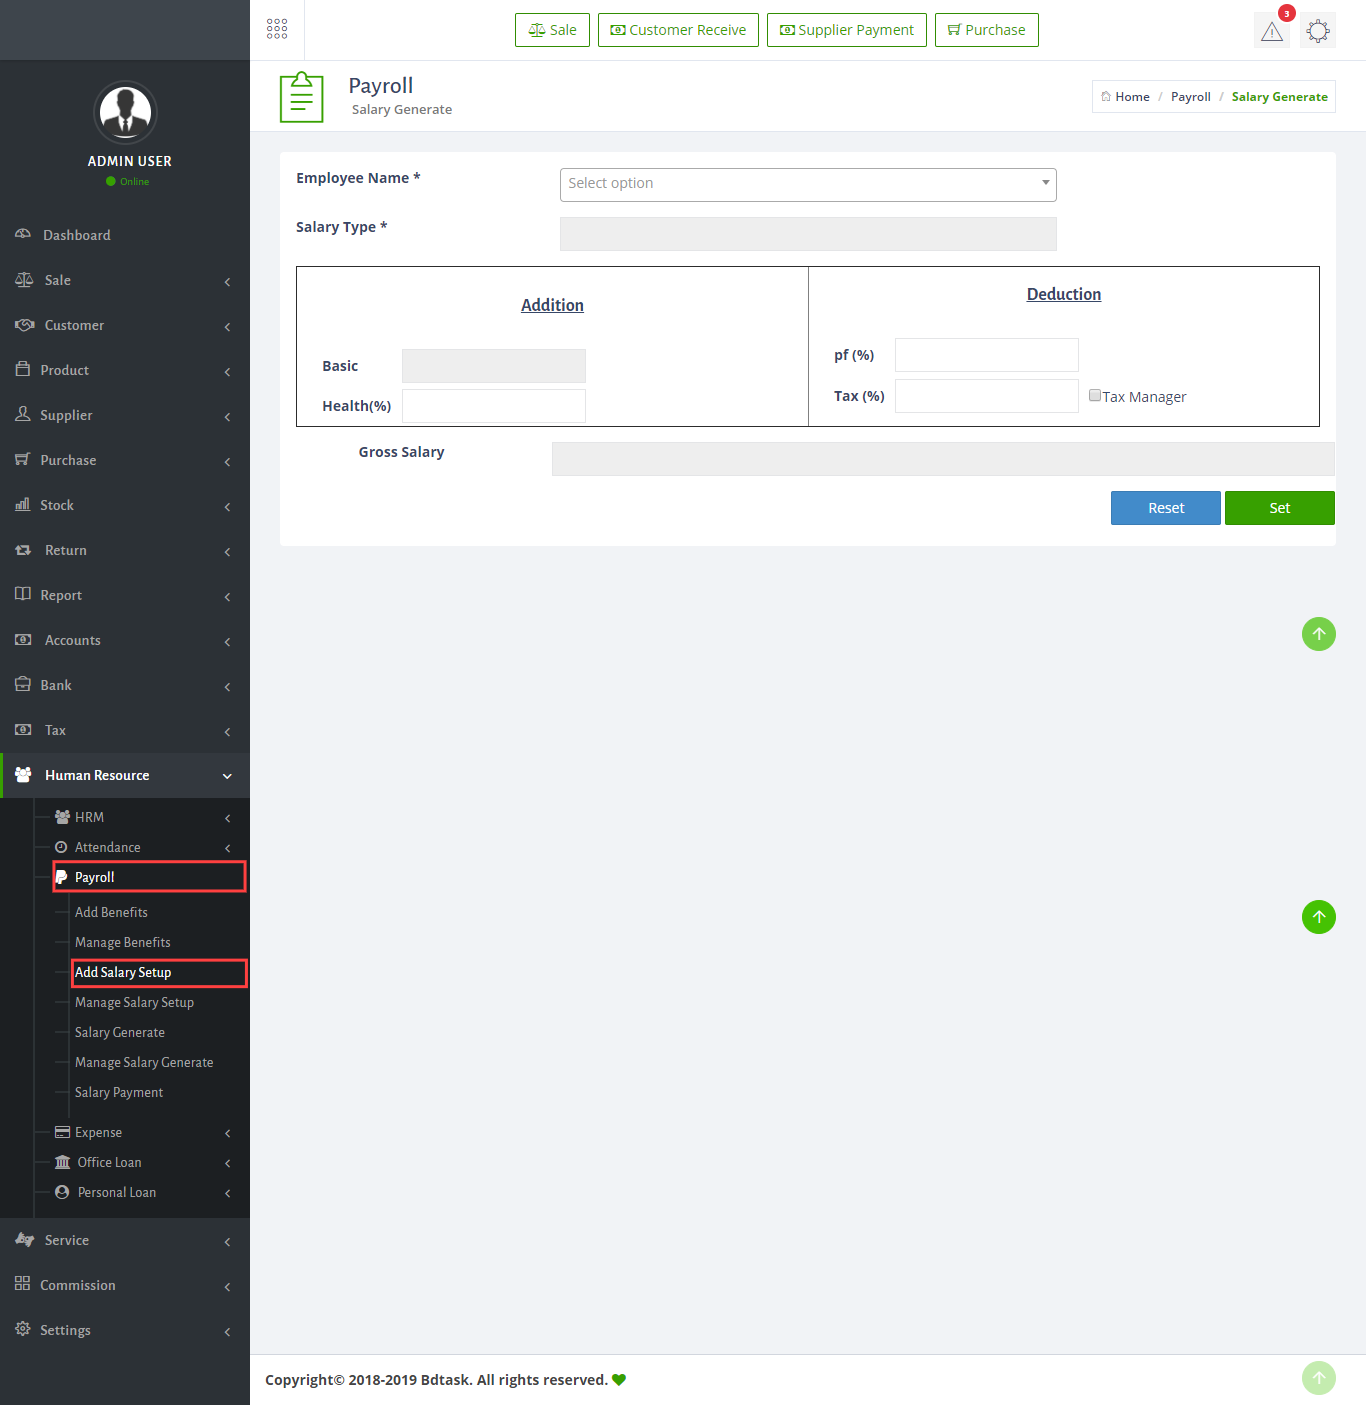Click the Health(%) input field
The image size is (1366, 1405).
(x=493, y=406)
